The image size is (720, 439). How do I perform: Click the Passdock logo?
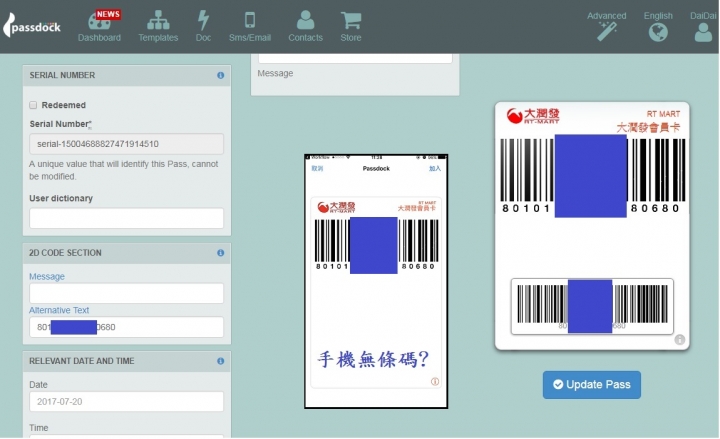click(x=32, y=25)
